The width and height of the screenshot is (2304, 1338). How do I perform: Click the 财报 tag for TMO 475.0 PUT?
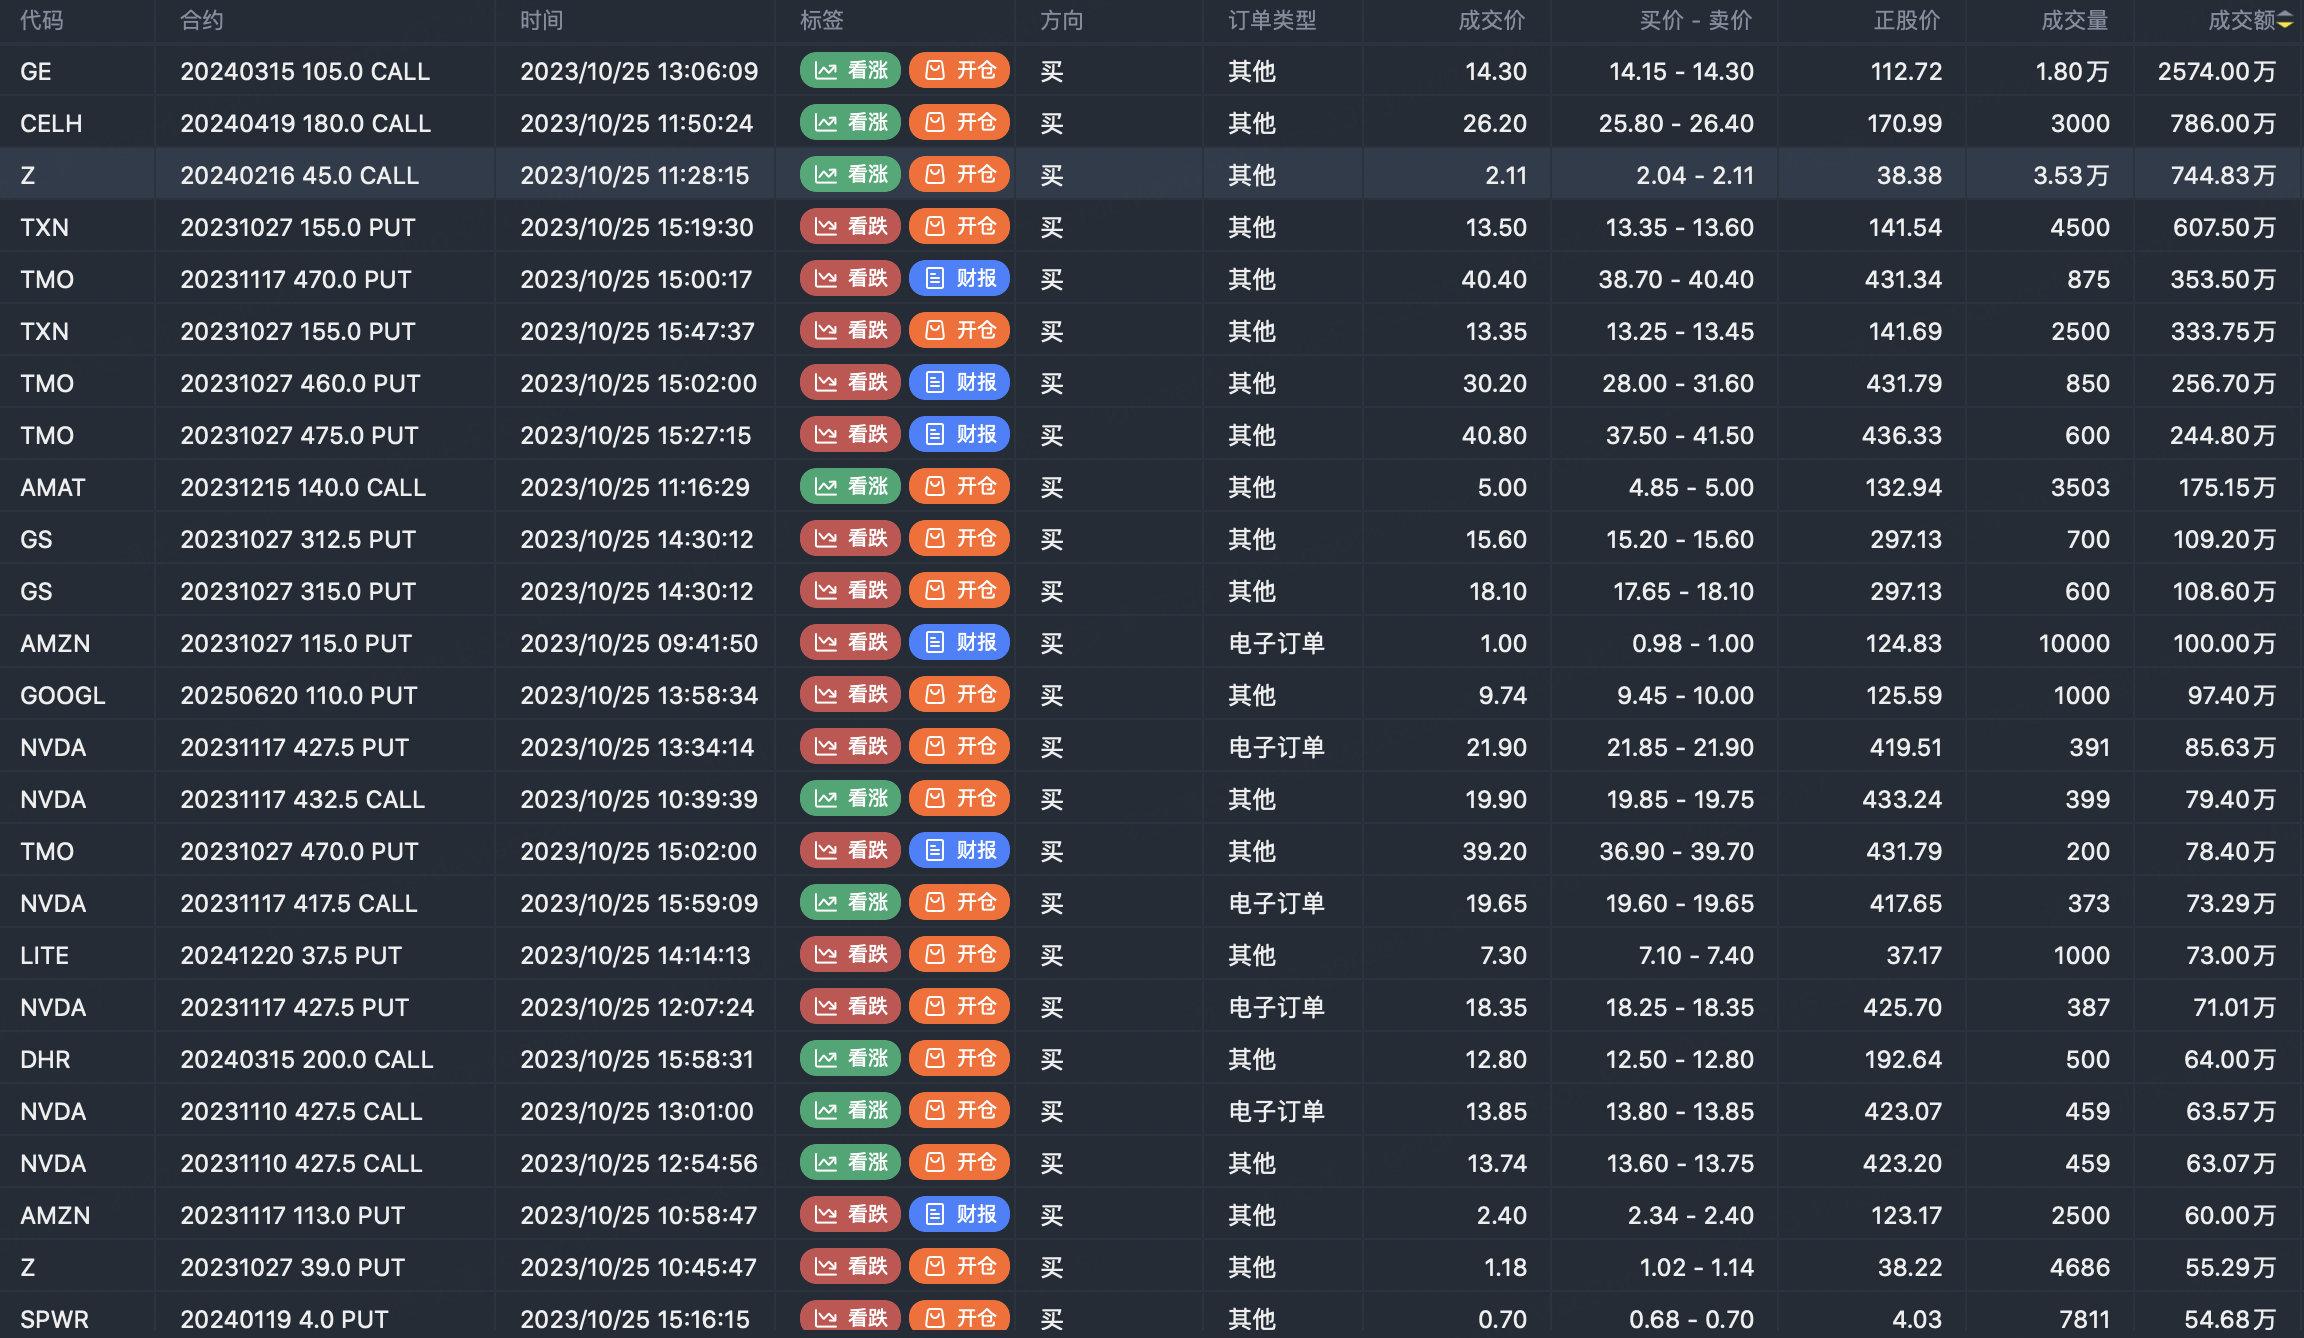click(960, 435)
